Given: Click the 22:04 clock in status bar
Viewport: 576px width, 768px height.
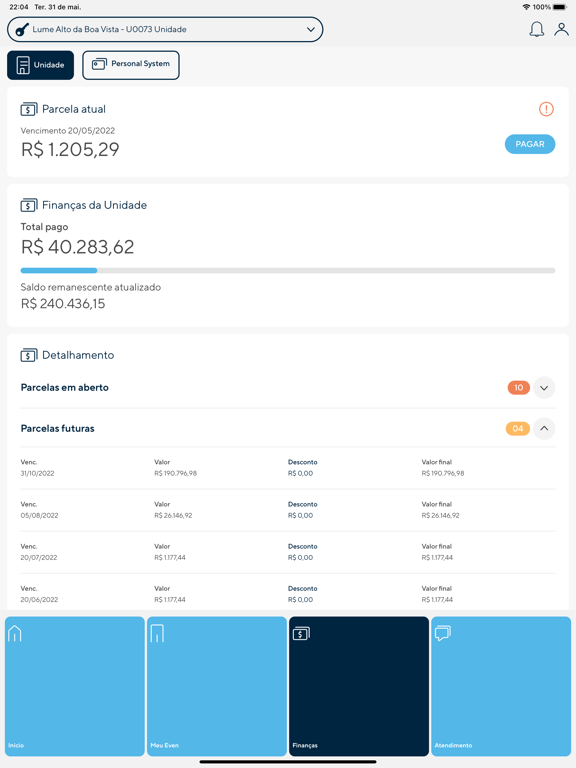Looking at the screenshot, I should tap(19, 7).
